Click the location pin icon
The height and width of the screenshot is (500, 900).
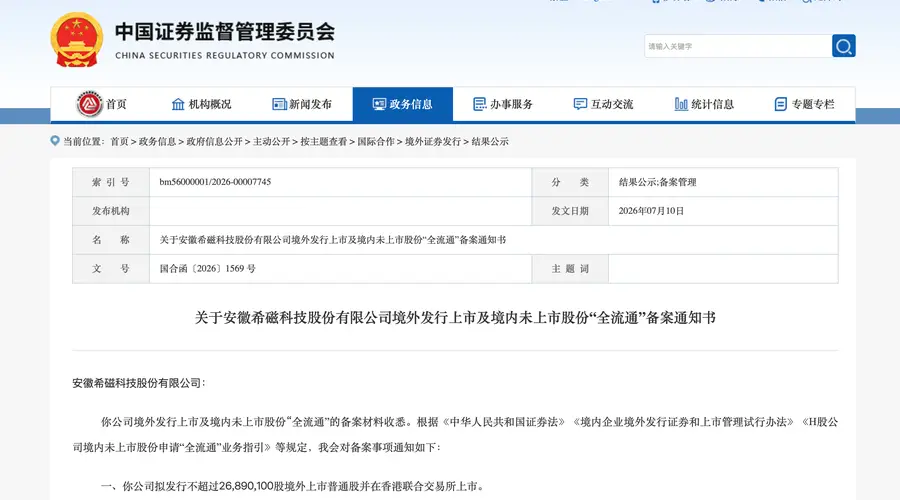tap(55, 141)
